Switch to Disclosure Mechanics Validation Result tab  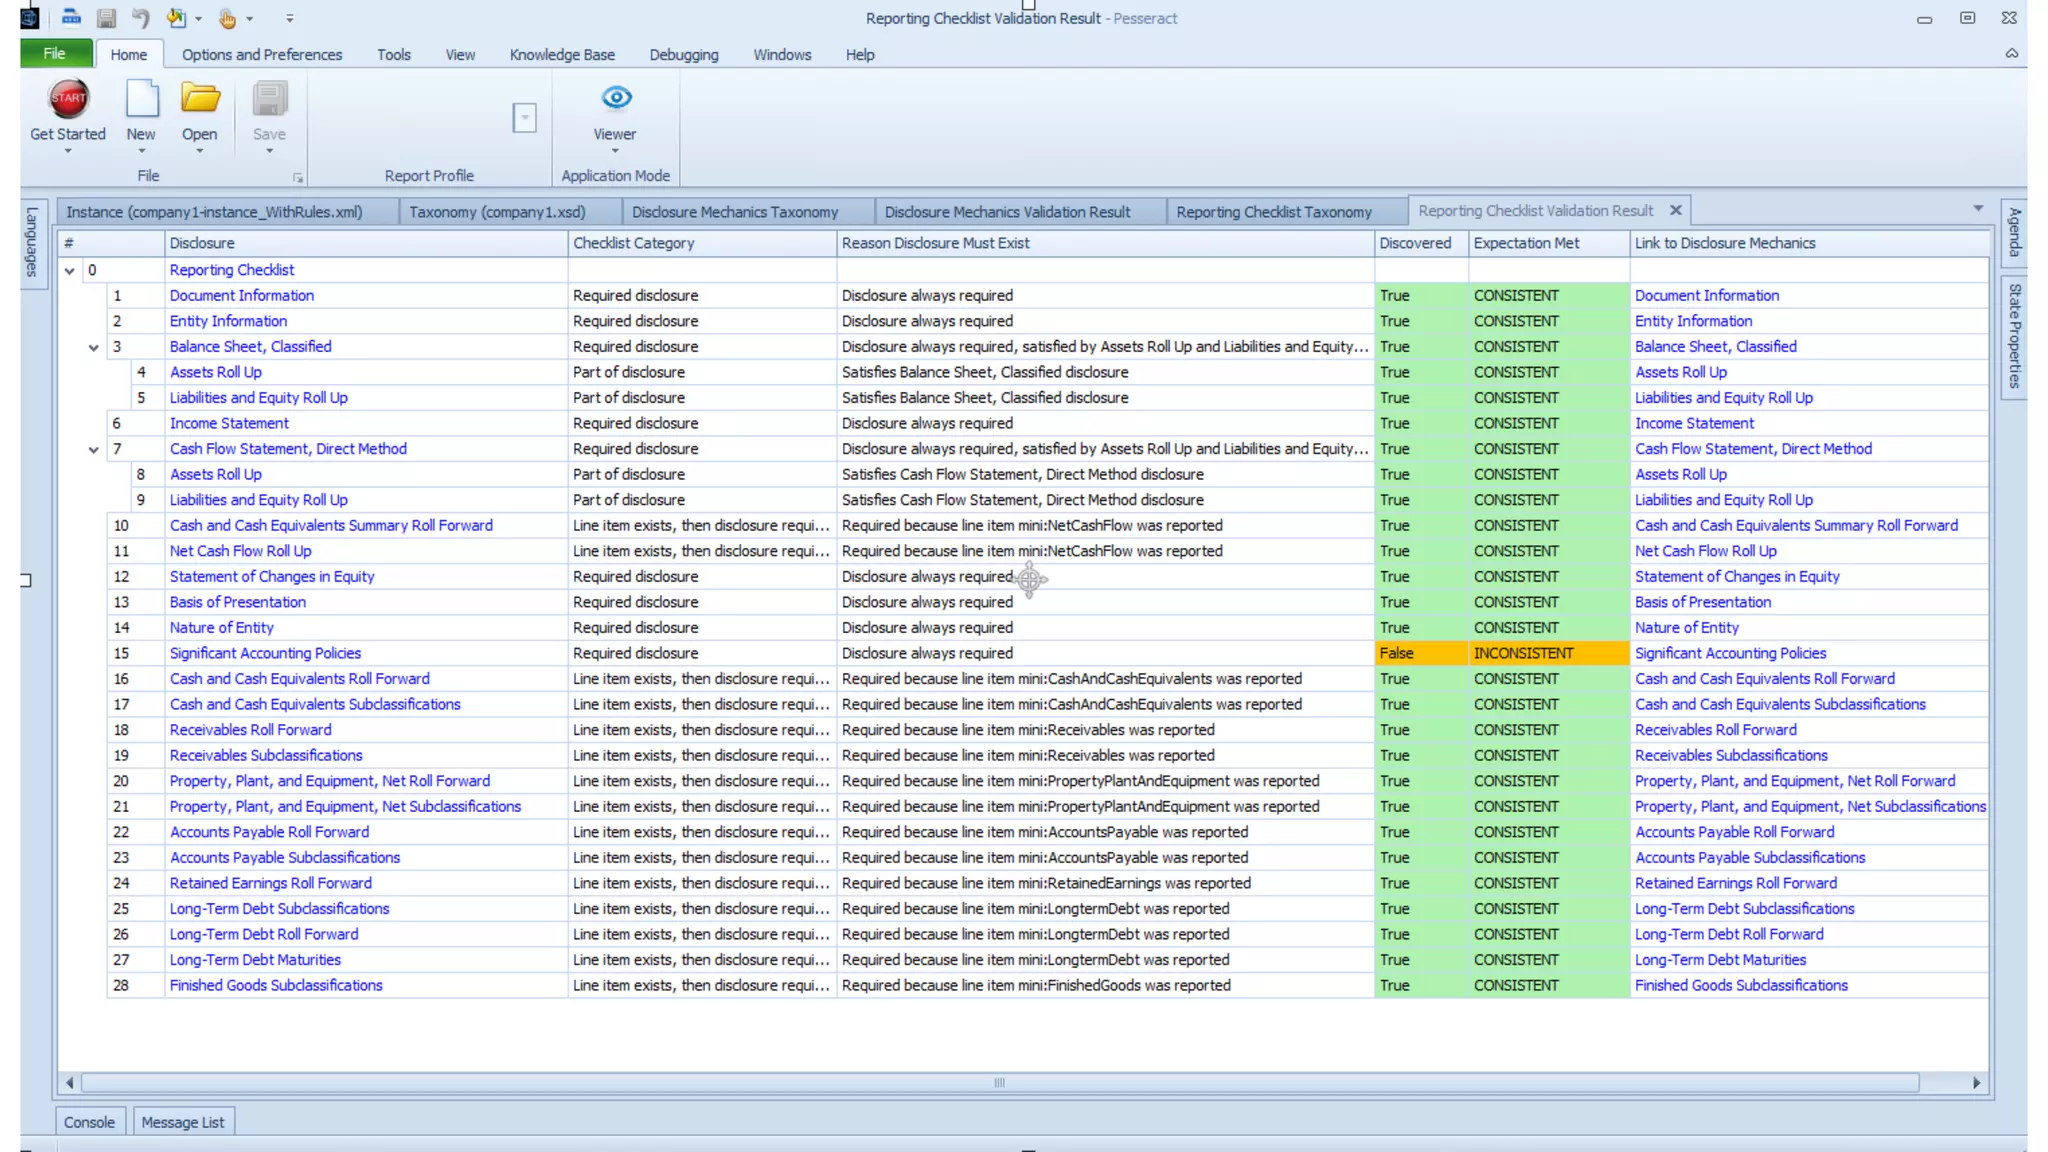tap(1007, 212)
